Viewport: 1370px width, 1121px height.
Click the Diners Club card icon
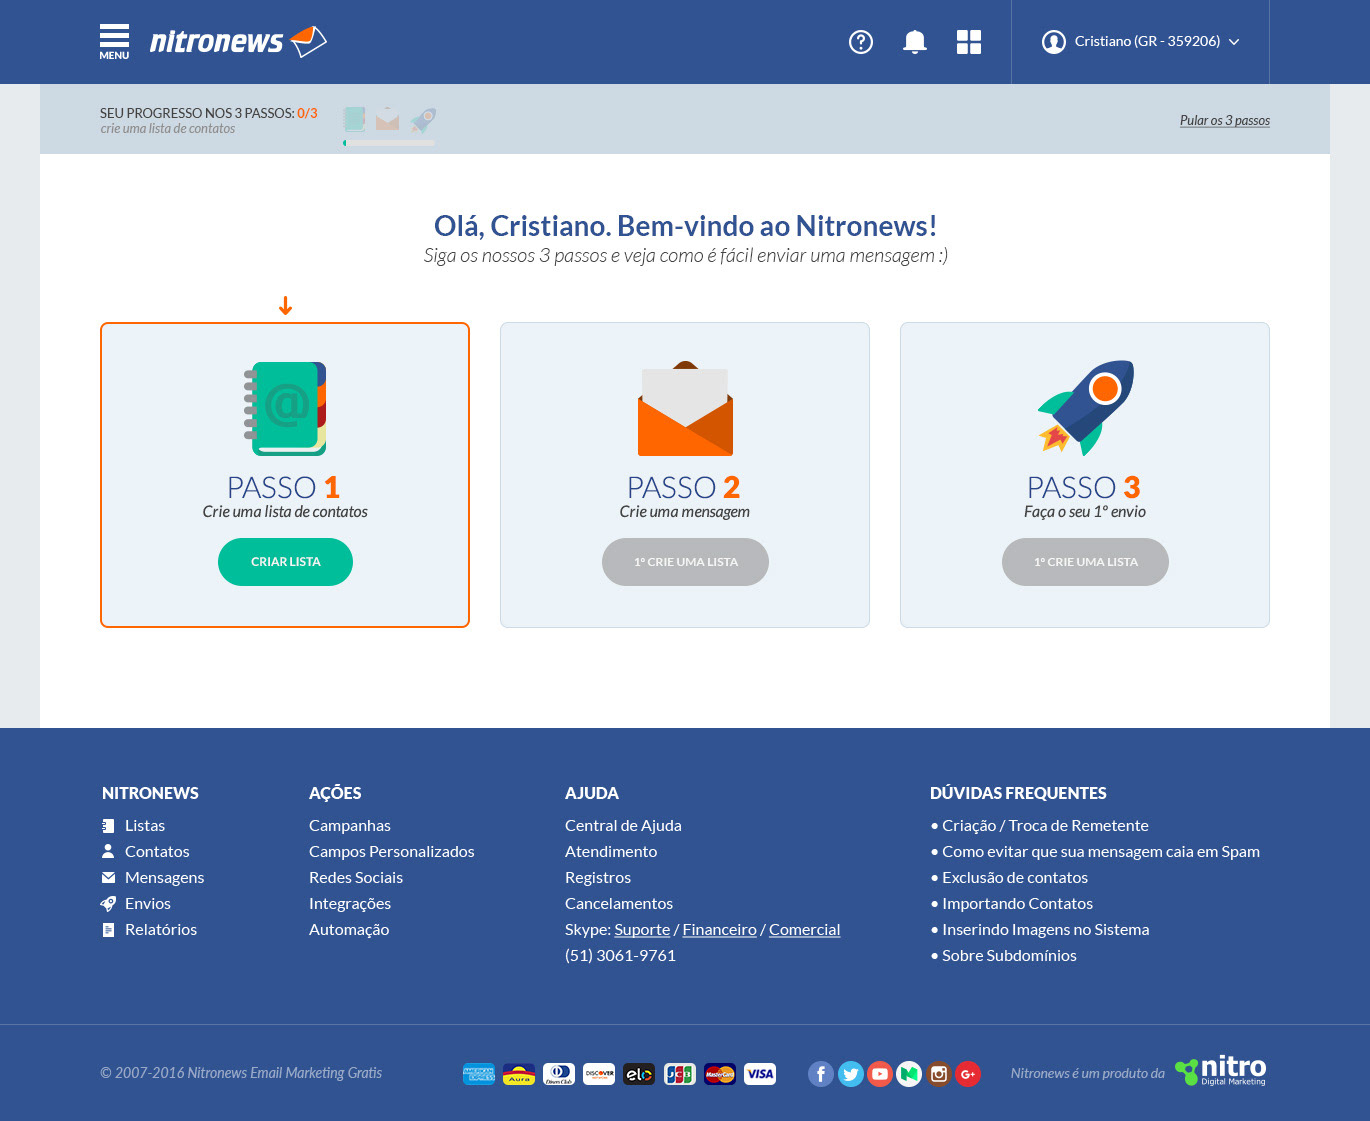click(x=559, y=1074)
